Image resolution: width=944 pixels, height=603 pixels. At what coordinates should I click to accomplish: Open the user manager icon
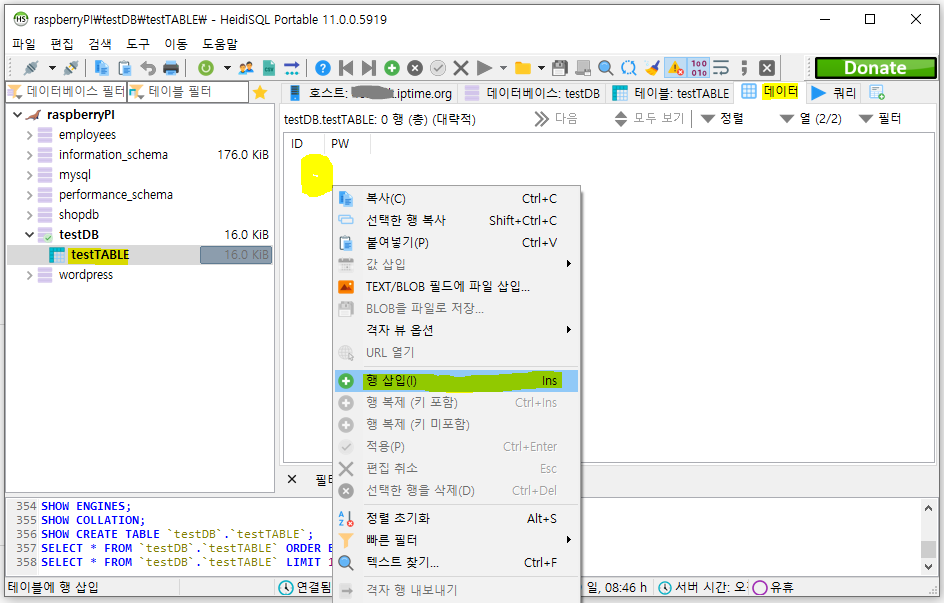[246, 68]
